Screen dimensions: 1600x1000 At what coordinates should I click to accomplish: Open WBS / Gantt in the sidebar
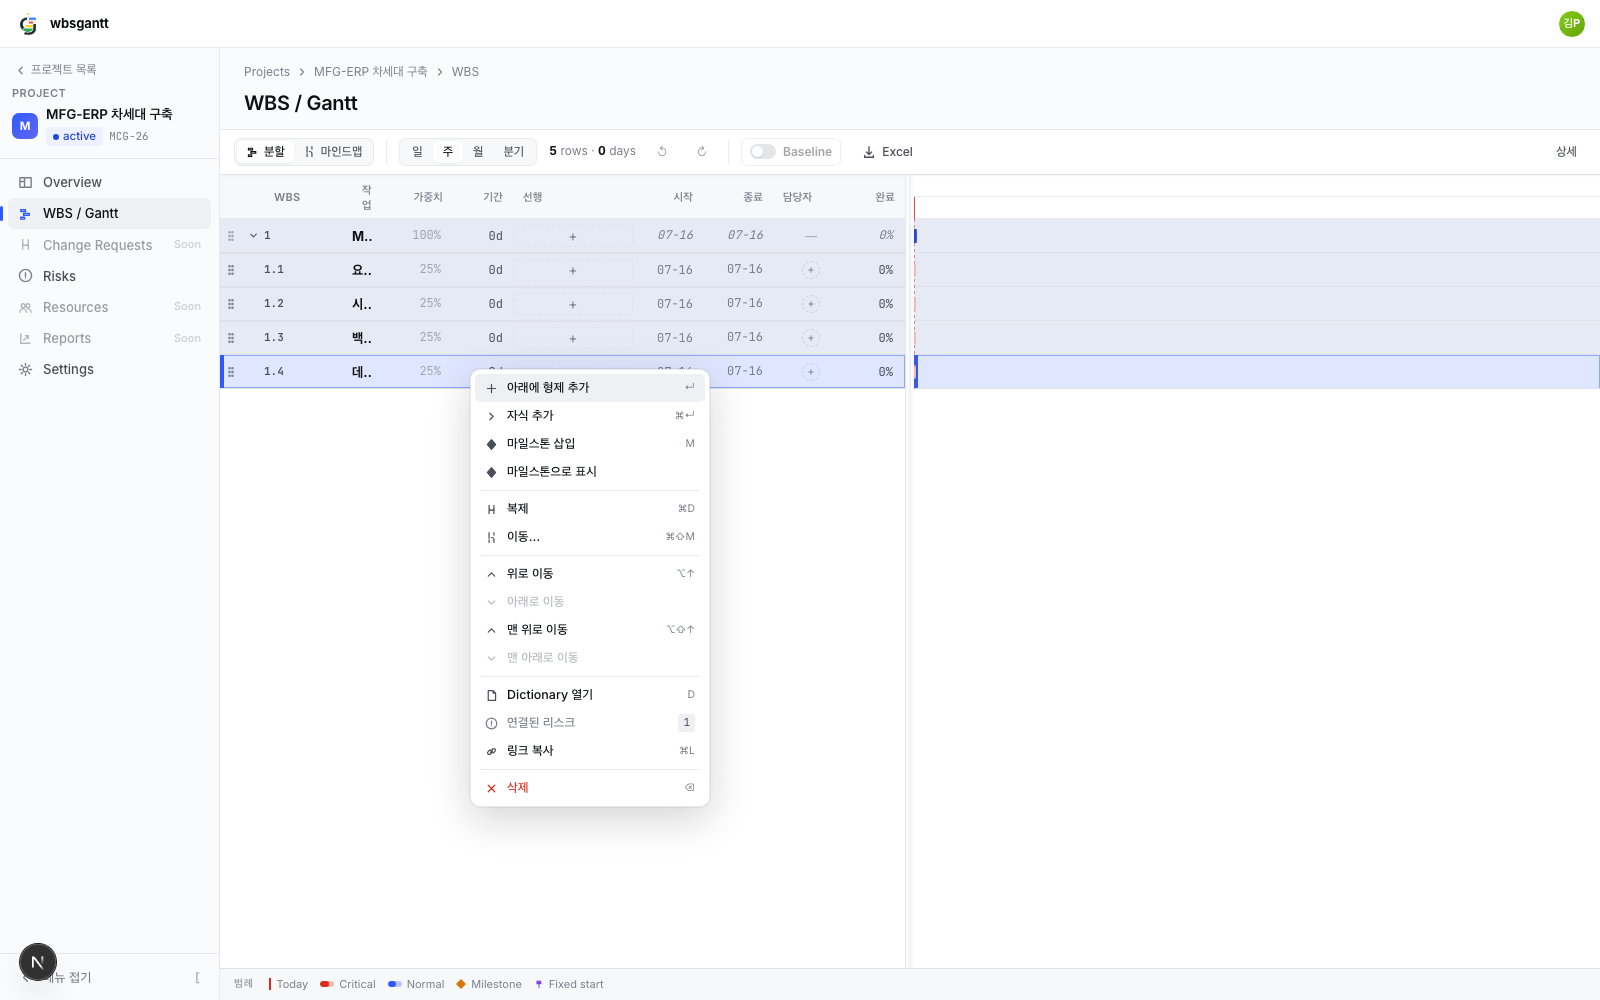pos(110,213)
